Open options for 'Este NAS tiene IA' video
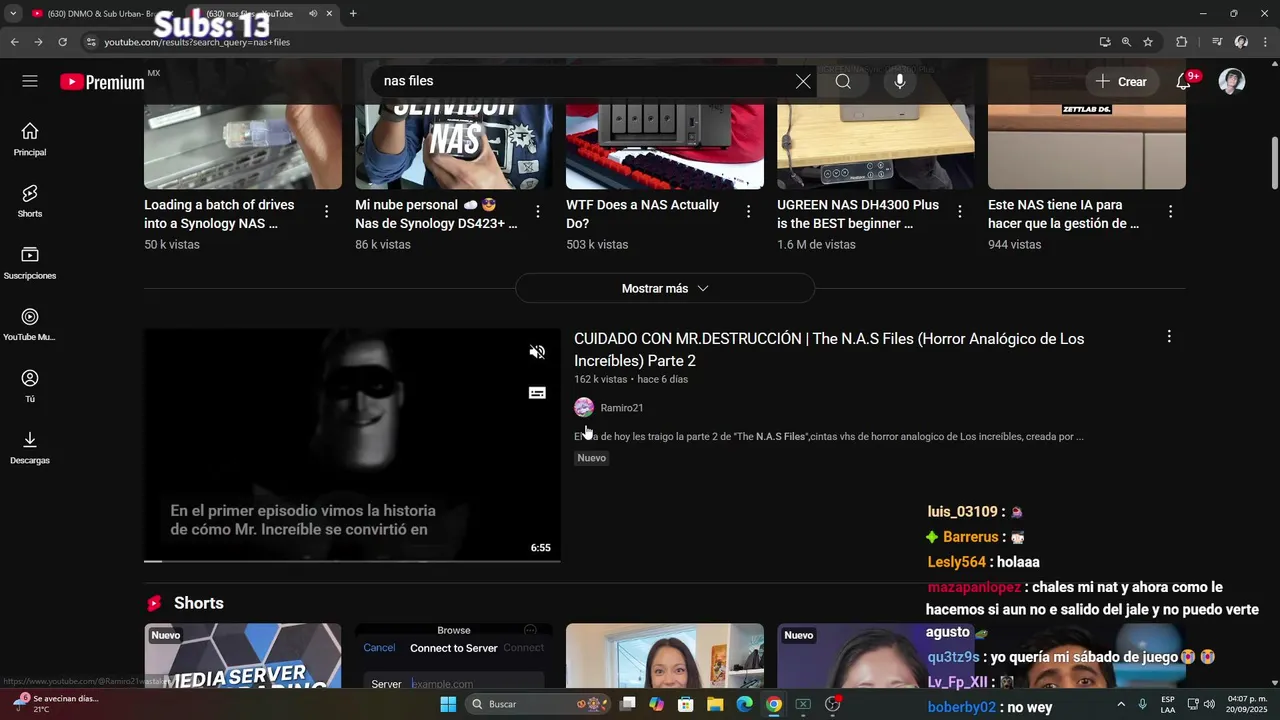 point(1171,211)
